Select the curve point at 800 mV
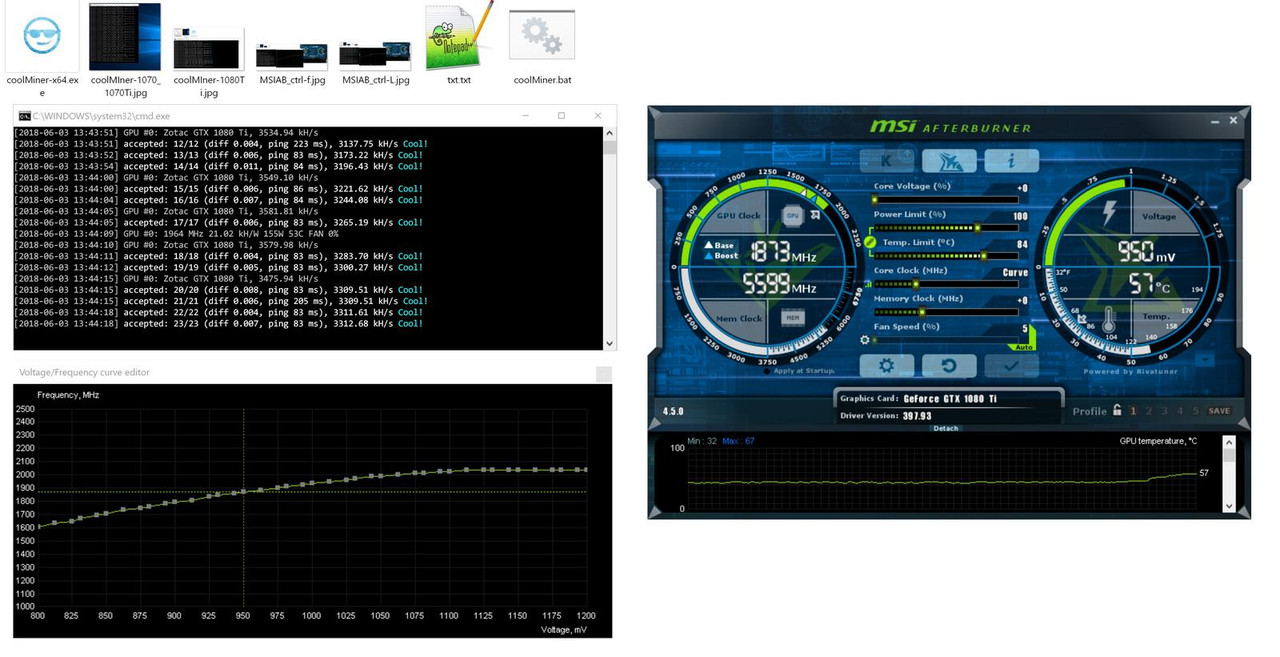Image resolution: width=1280 pixels, height=657 pixels. pos(38,526)
